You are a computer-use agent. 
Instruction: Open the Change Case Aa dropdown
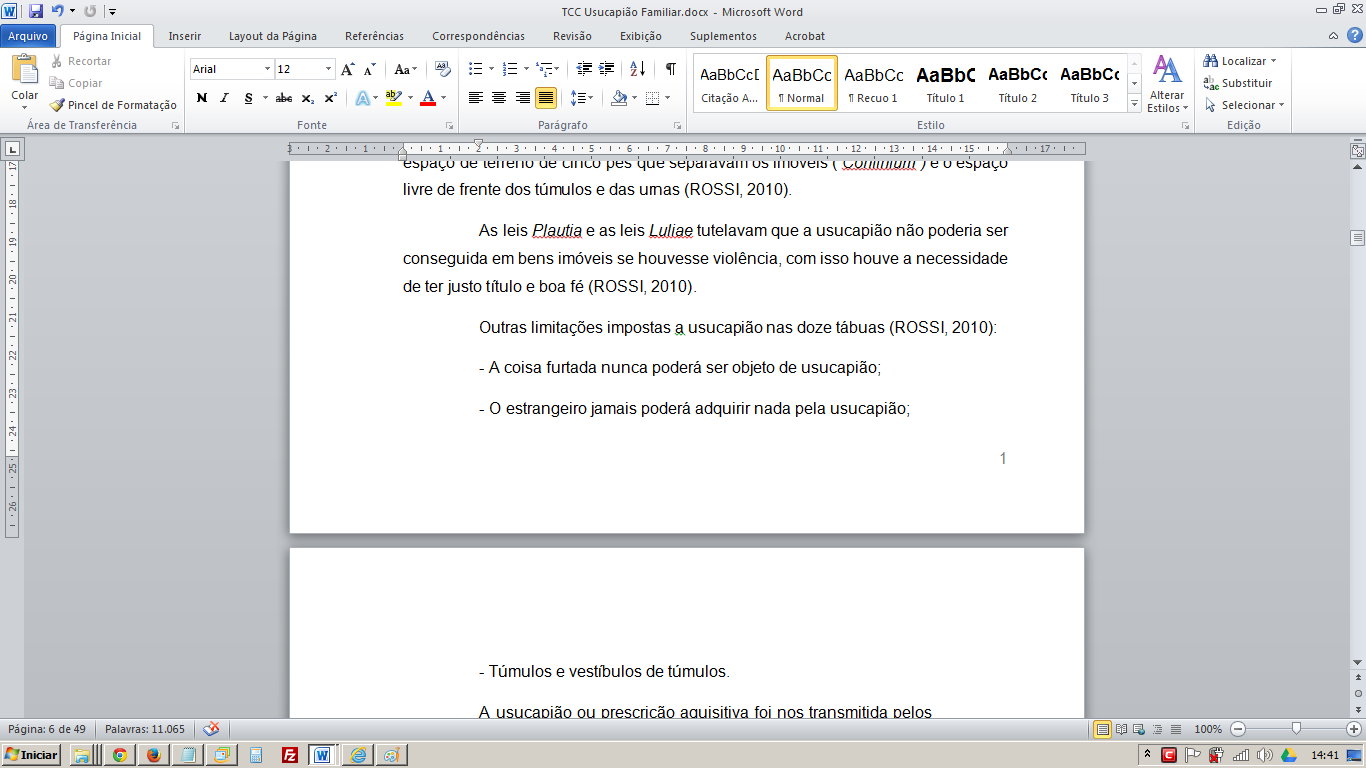click(x=405, y=69)
